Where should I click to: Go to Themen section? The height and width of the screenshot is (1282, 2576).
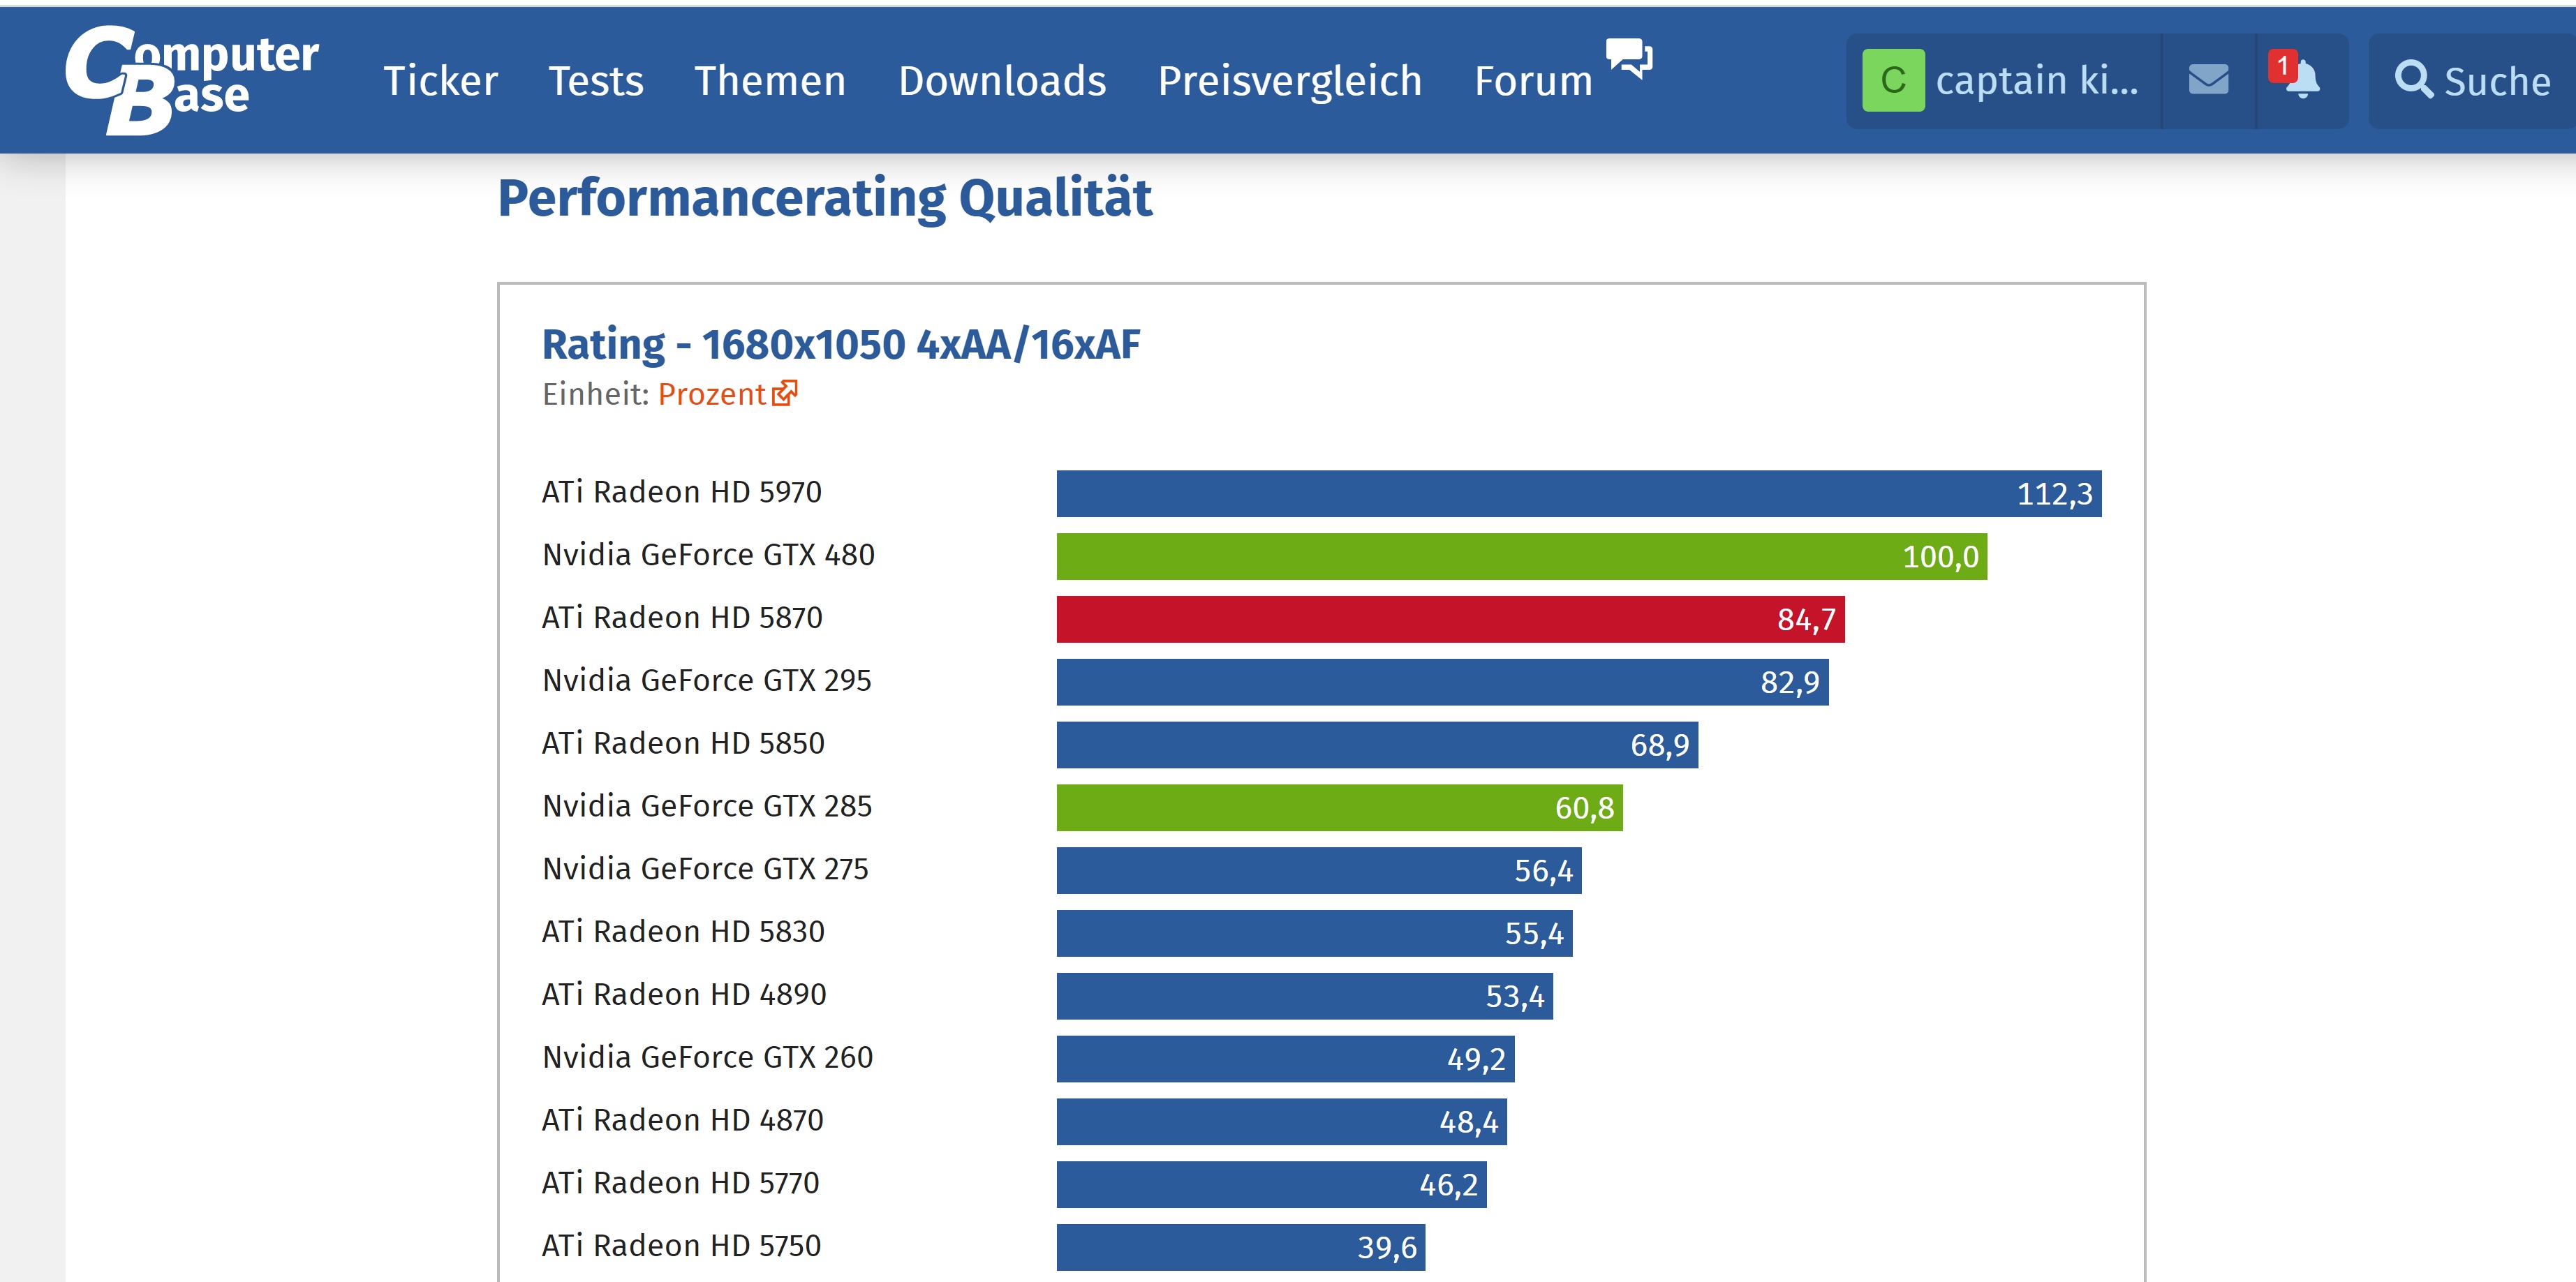pos(770,81)
